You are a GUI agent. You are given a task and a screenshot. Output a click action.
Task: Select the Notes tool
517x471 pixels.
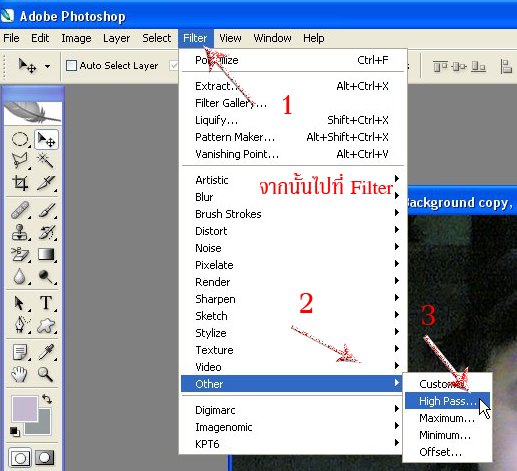pos(20,352)
